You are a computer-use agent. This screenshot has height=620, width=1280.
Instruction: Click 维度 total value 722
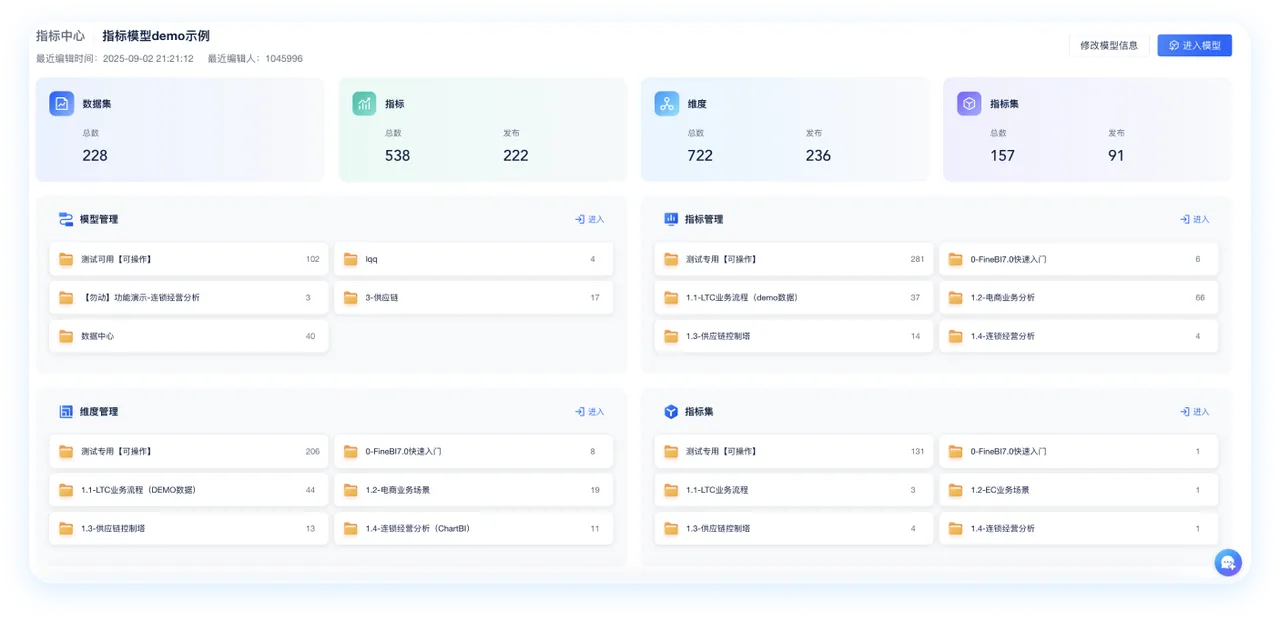(x=700, y=155)
